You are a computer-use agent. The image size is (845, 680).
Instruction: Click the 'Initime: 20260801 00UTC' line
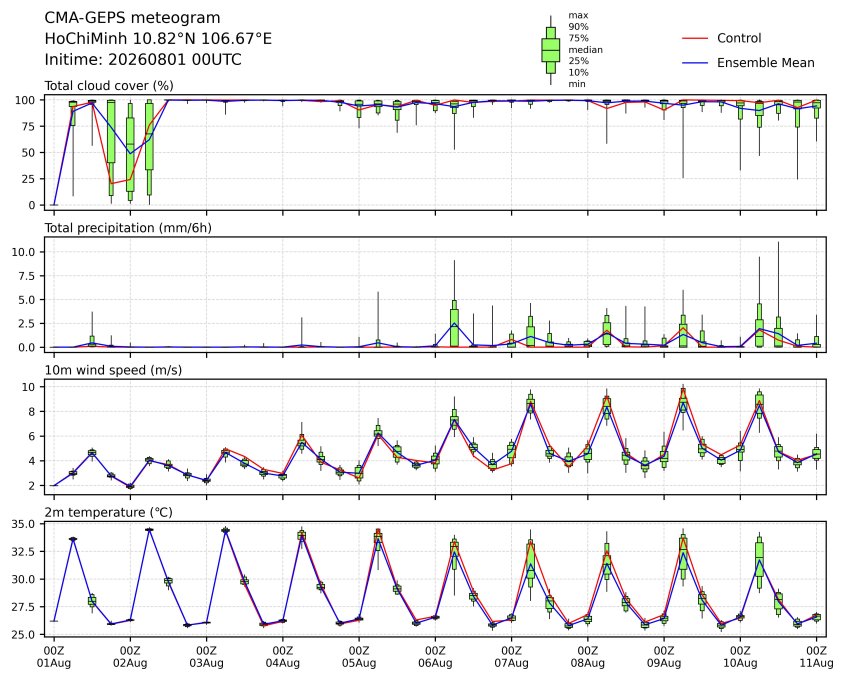[143, 59]
